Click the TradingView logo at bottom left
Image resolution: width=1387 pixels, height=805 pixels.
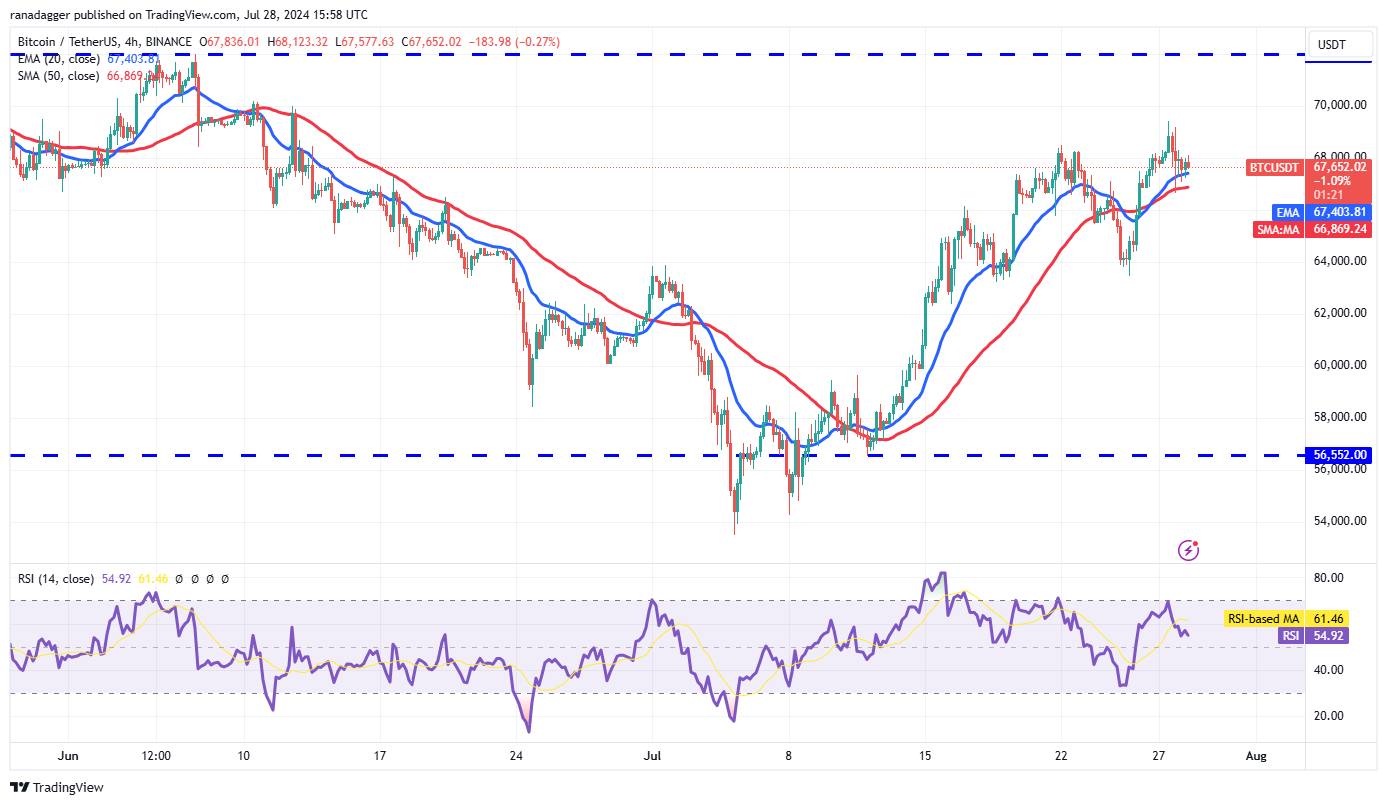[x=57, y=787]
